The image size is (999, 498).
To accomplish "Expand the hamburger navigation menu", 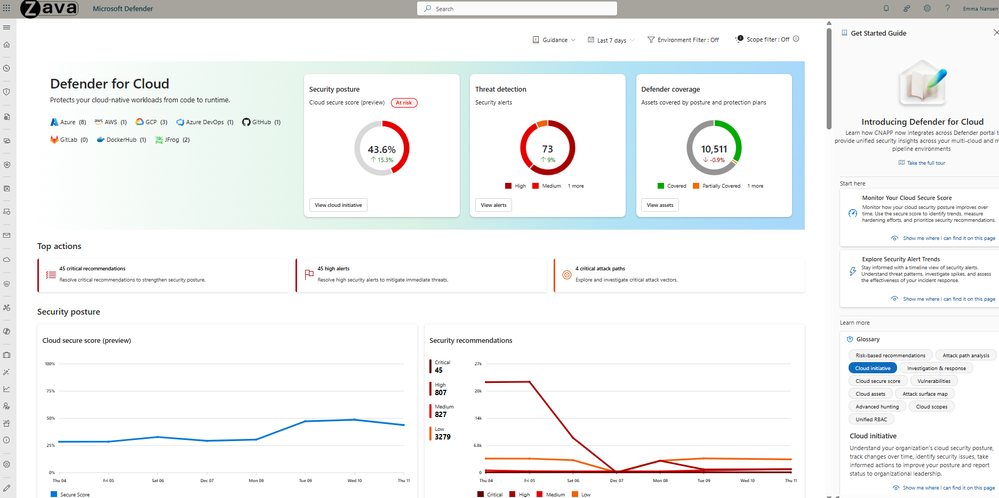I will coord(6,28).
